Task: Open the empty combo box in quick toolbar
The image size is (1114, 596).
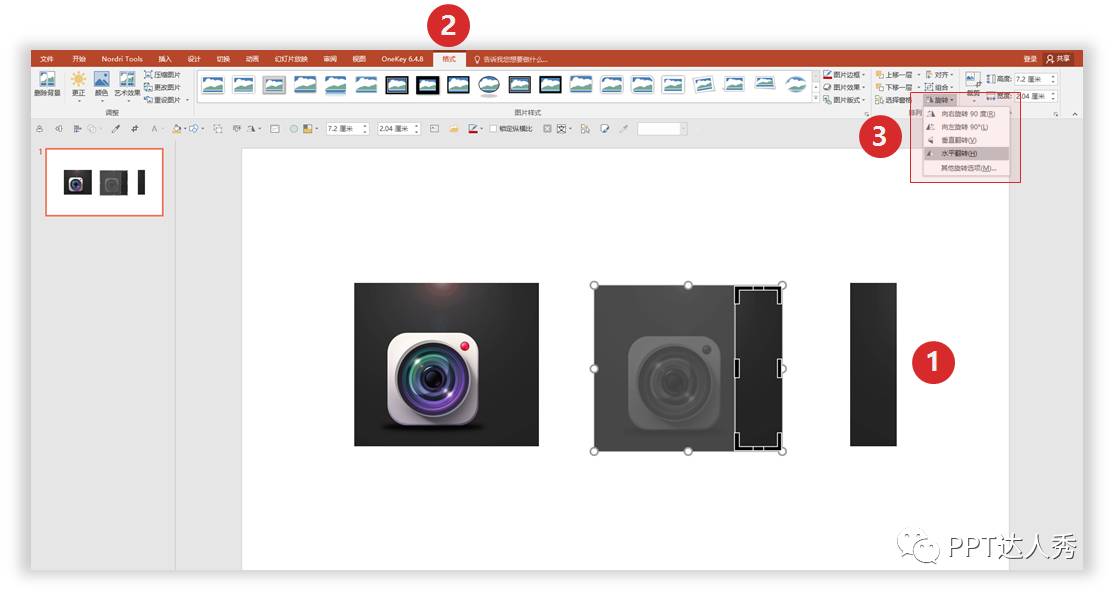Action: [x=662, y=129]
